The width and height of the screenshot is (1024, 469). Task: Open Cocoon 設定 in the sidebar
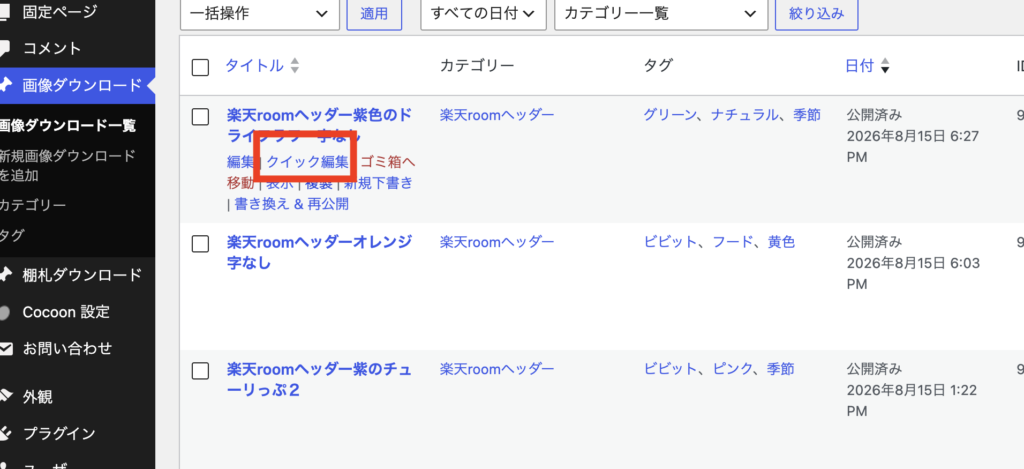tap(66, 312)
